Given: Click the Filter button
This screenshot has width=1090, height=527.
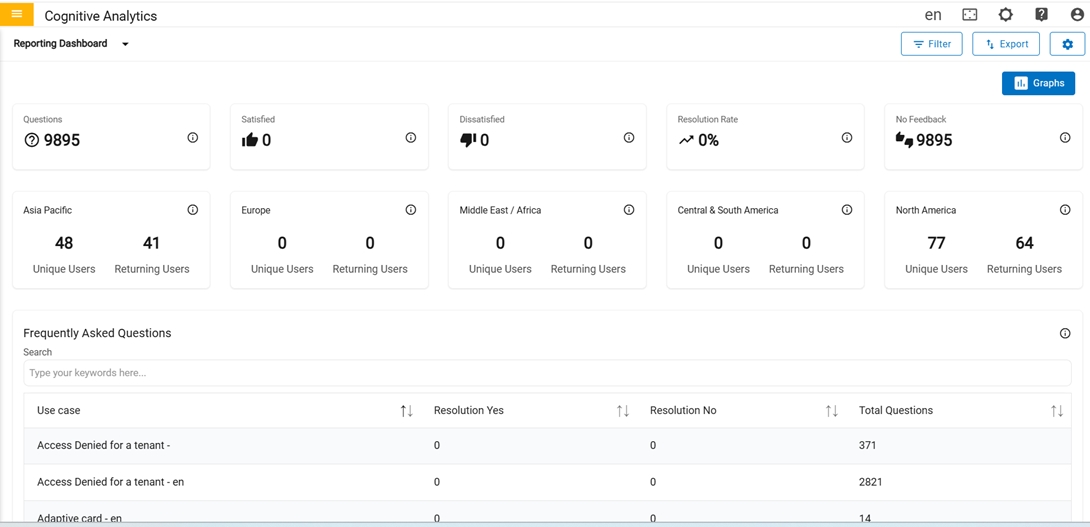Looking at the screenshot, I should click(931, 44).
